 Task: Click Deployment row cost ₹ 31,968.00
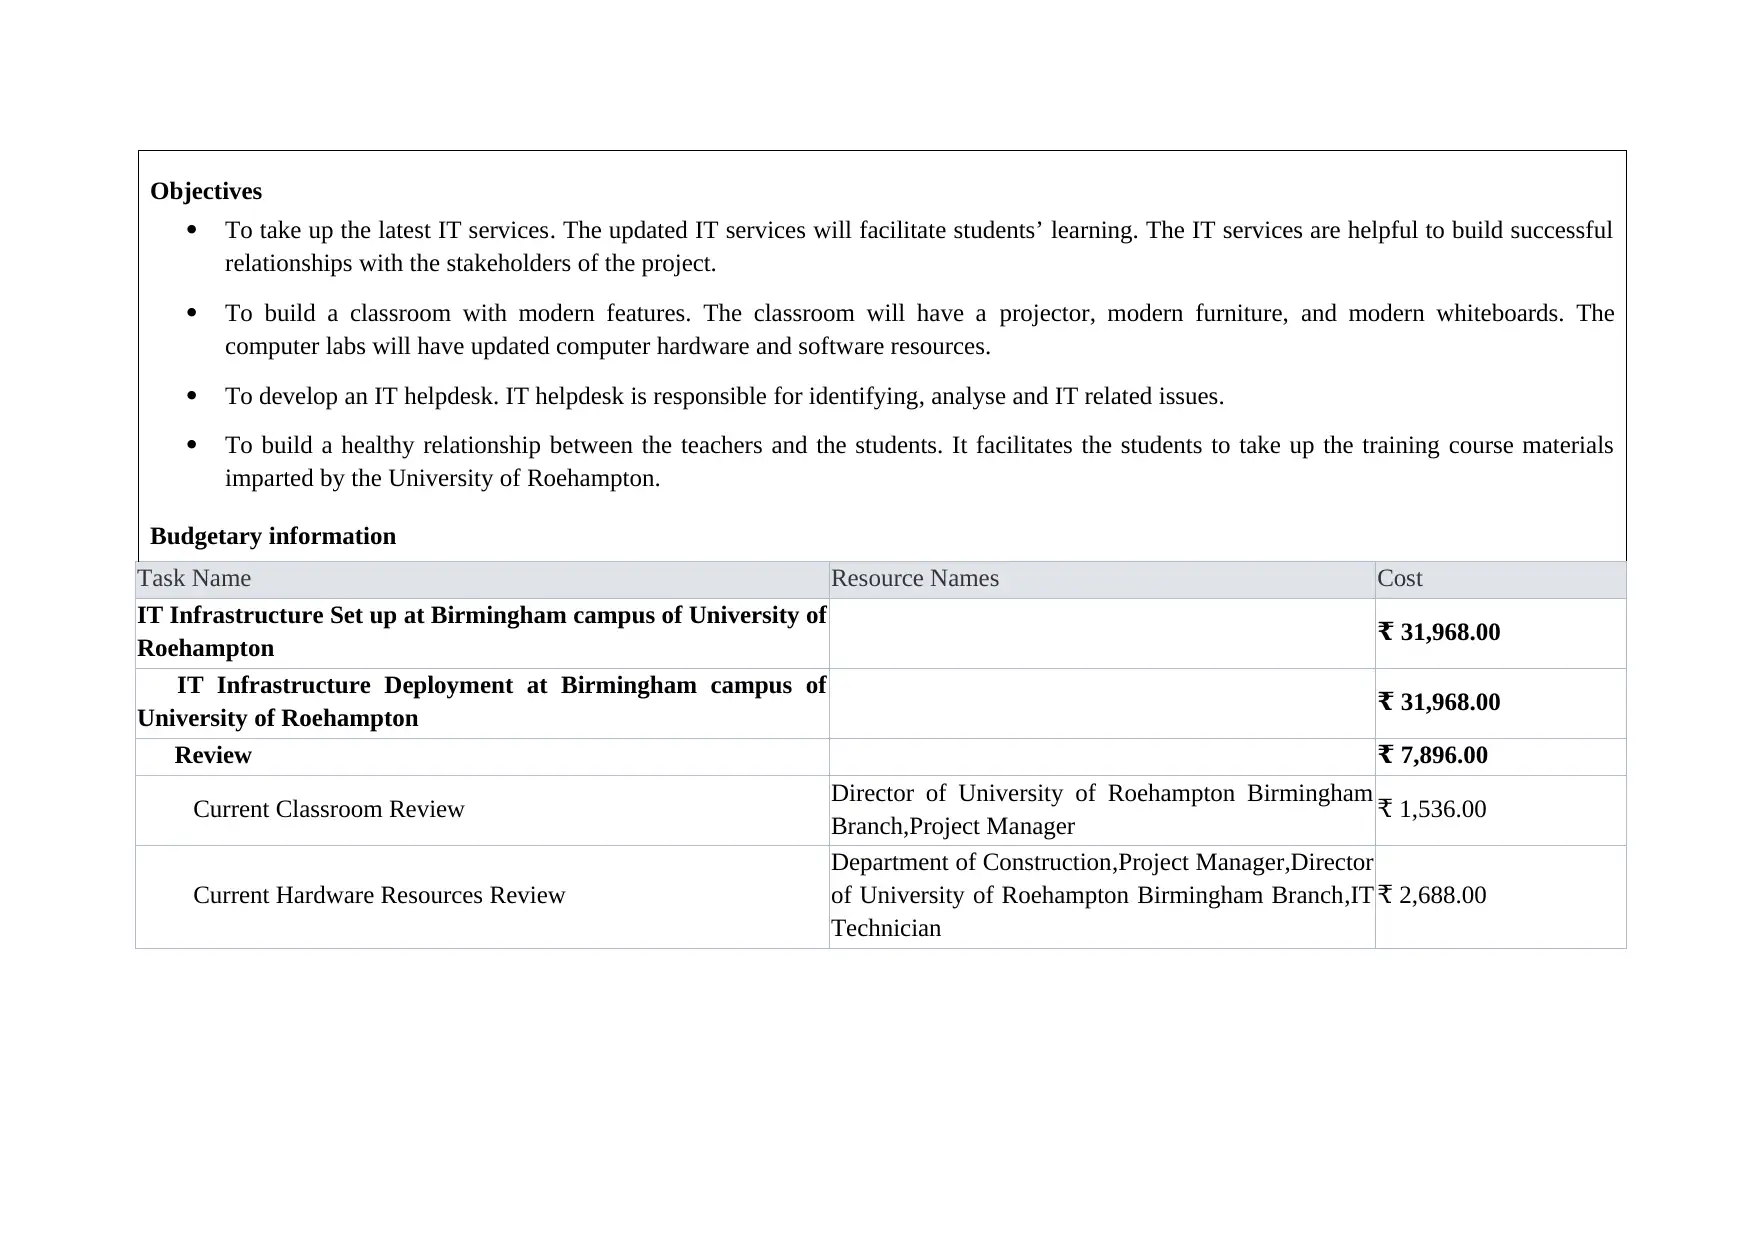pos(1439,702)
